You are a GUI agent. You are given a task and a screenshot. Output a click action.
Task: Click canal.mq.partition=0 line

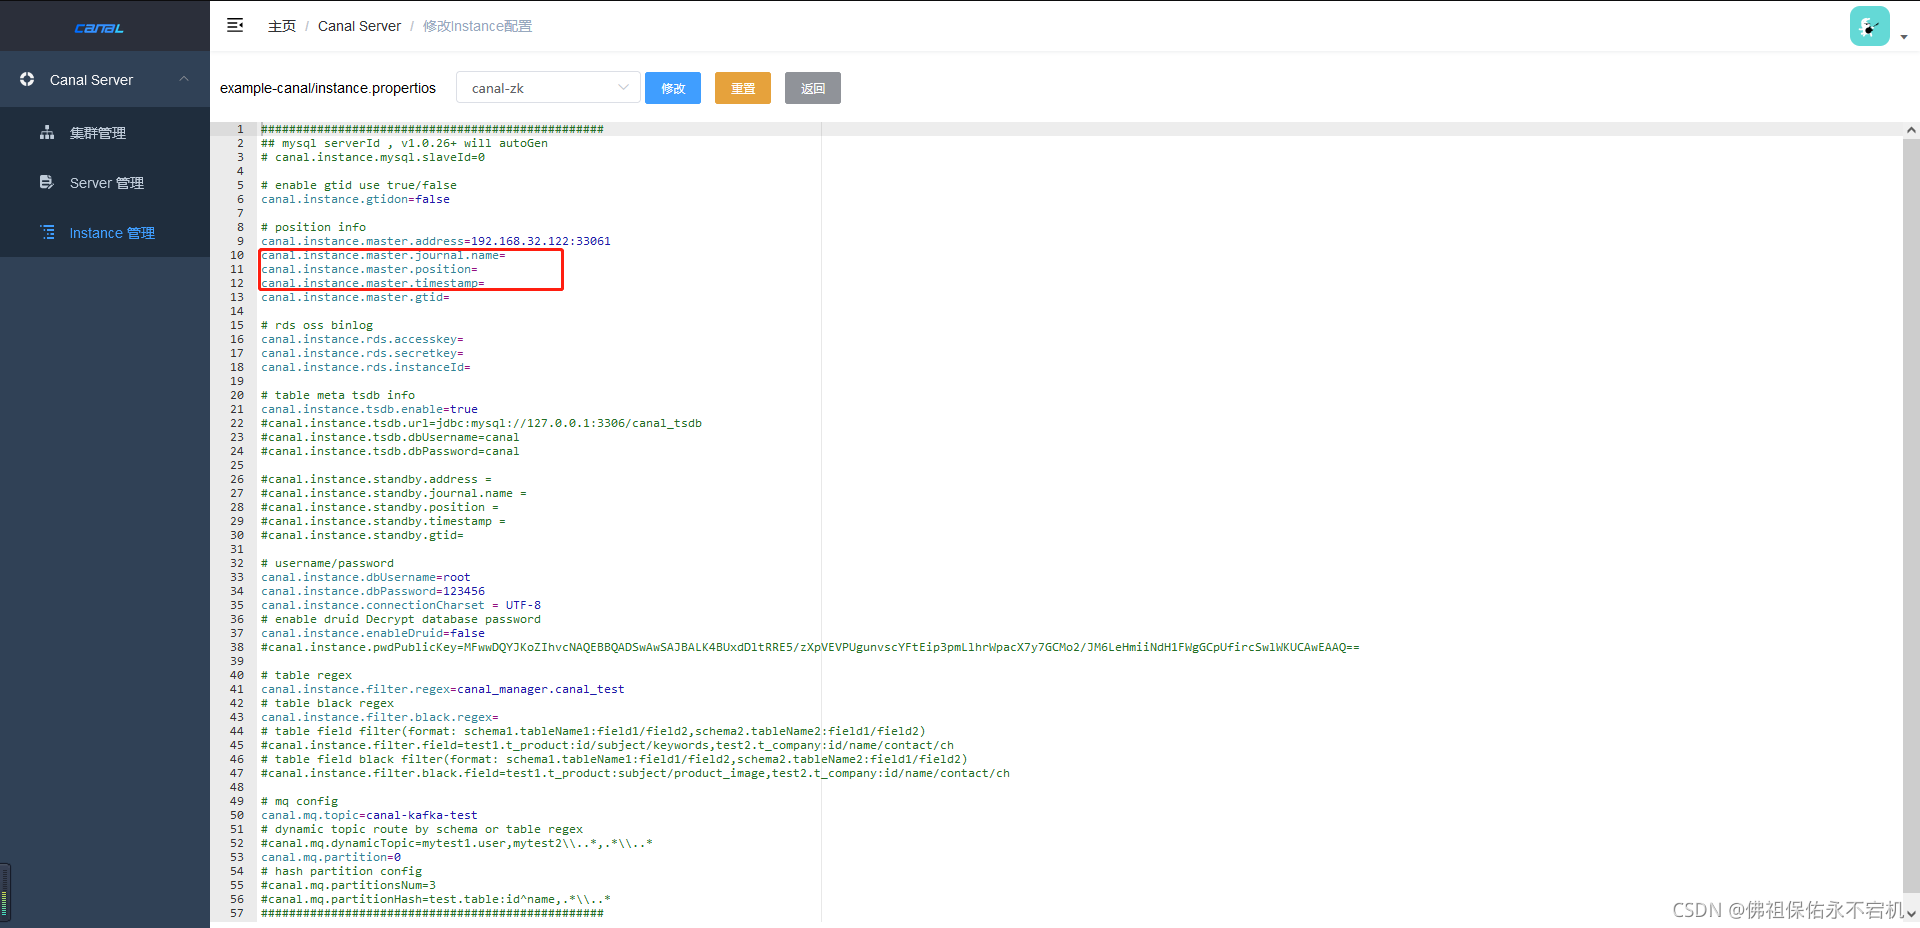tap(331, 857)
